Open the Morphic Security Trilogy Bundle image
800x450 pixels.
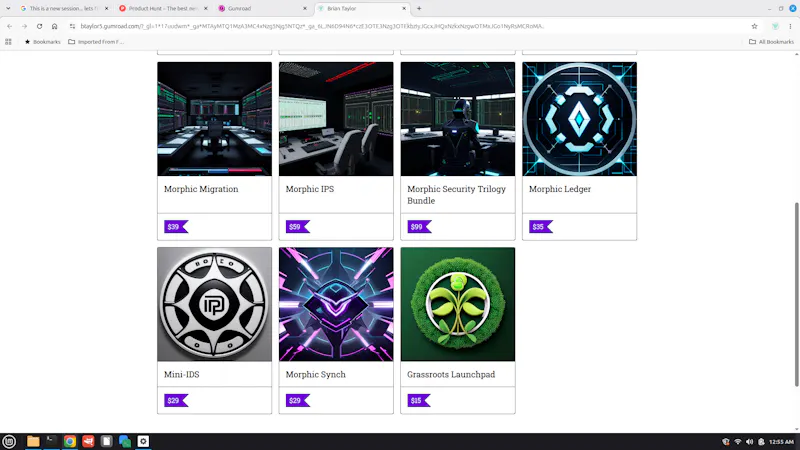coord(458,119)
